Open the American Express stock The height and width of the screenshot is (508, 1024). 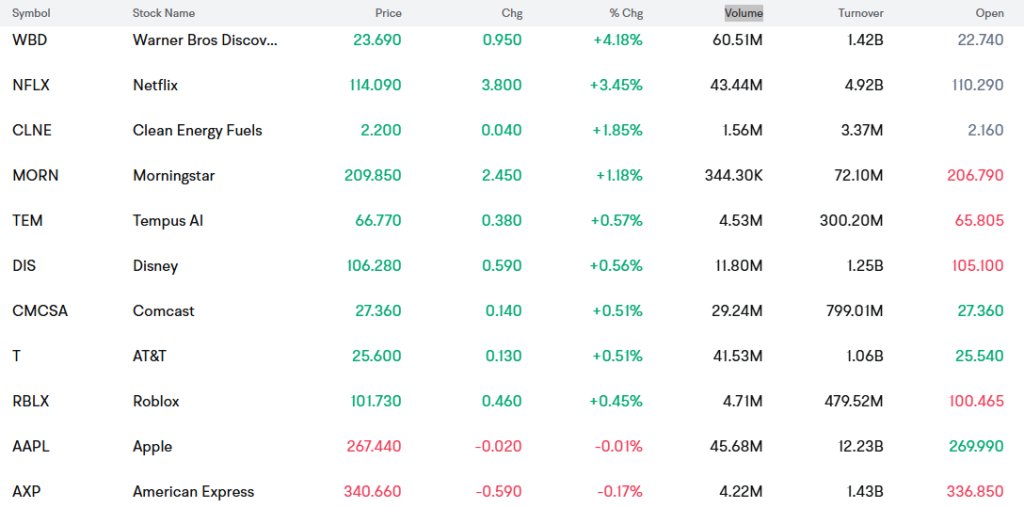[x=193, y=491]
